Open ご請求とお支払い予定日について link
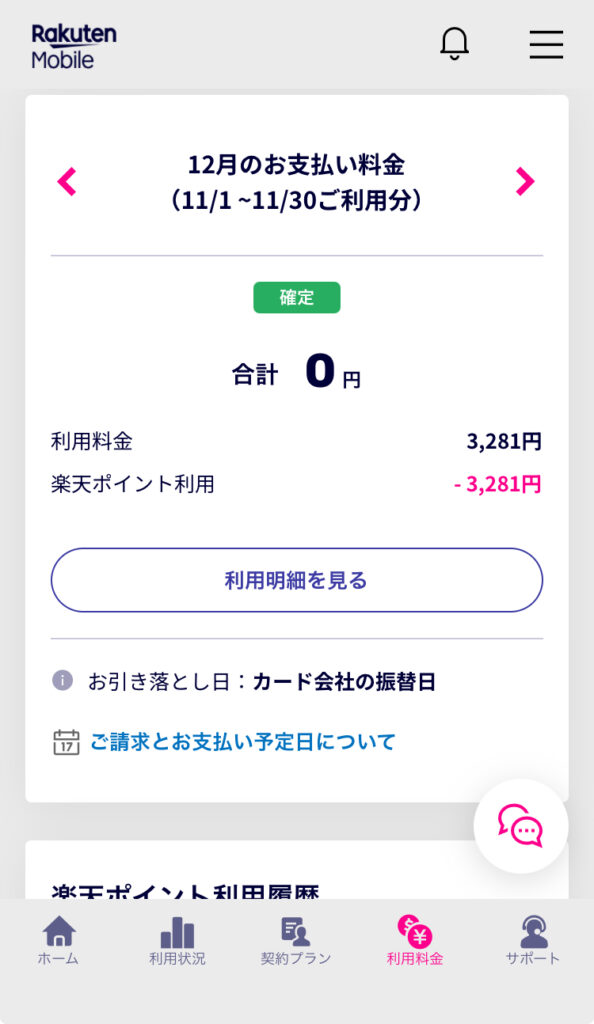The image size is (594, 1024). pos(243,742)
